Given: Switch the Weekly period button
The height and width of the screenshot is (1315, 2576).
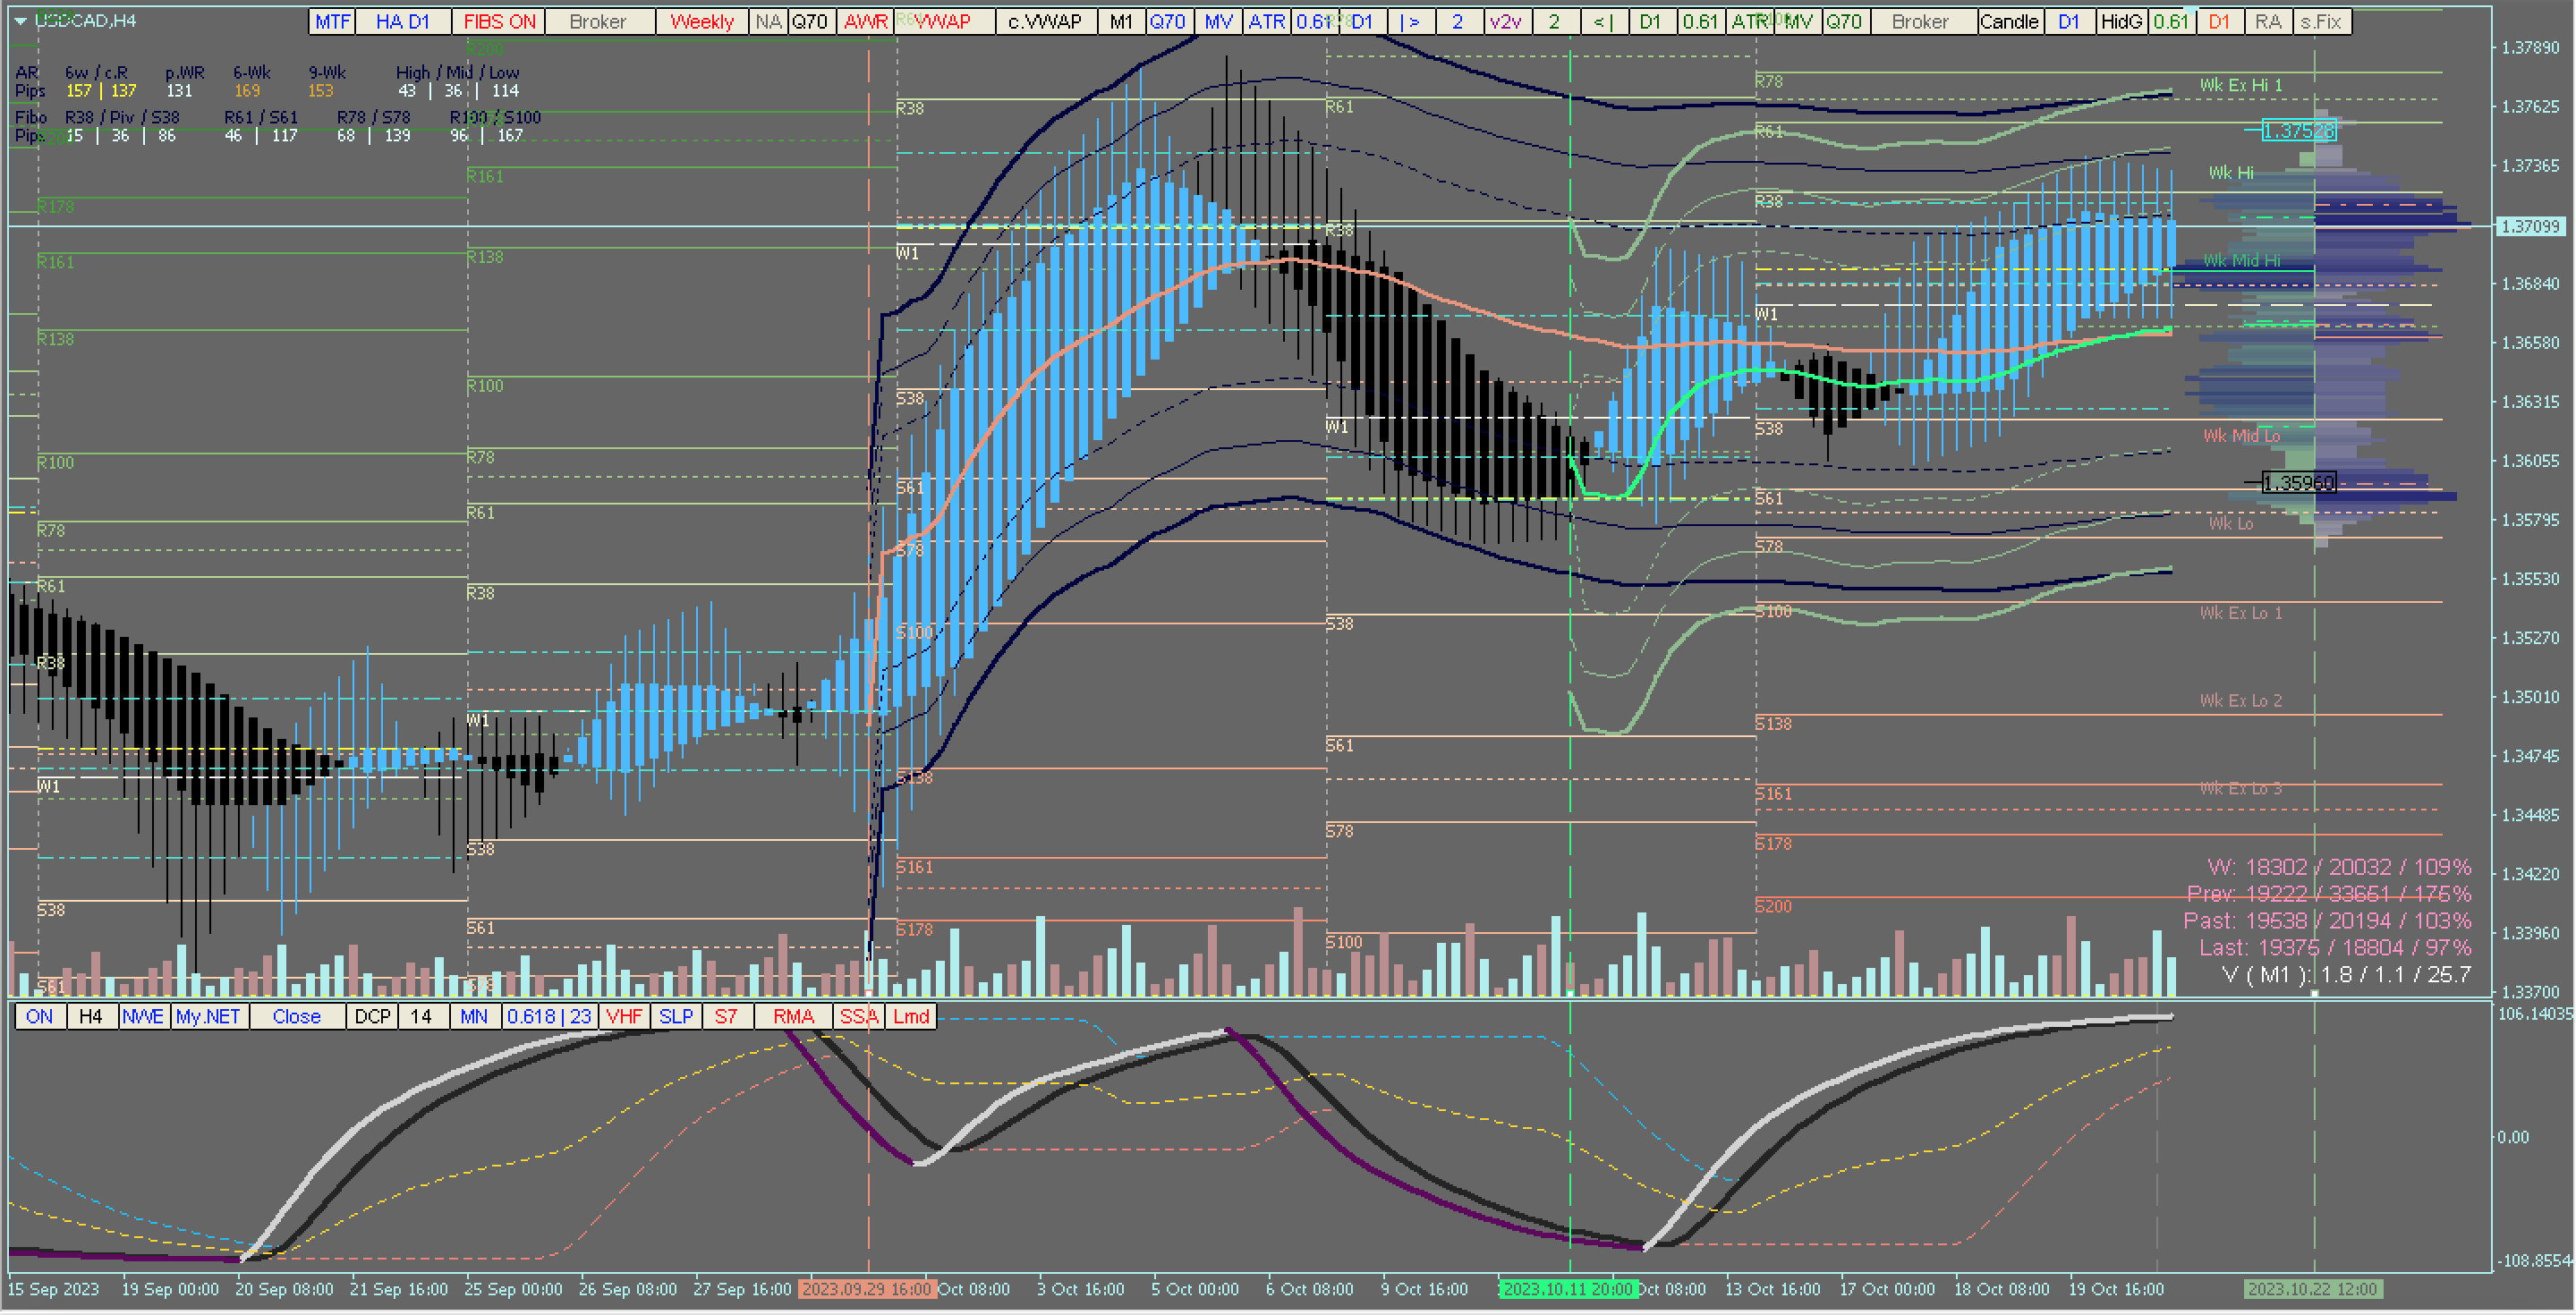Looking at the screenshot, I should pyautogui.click(x=701, y=22).
